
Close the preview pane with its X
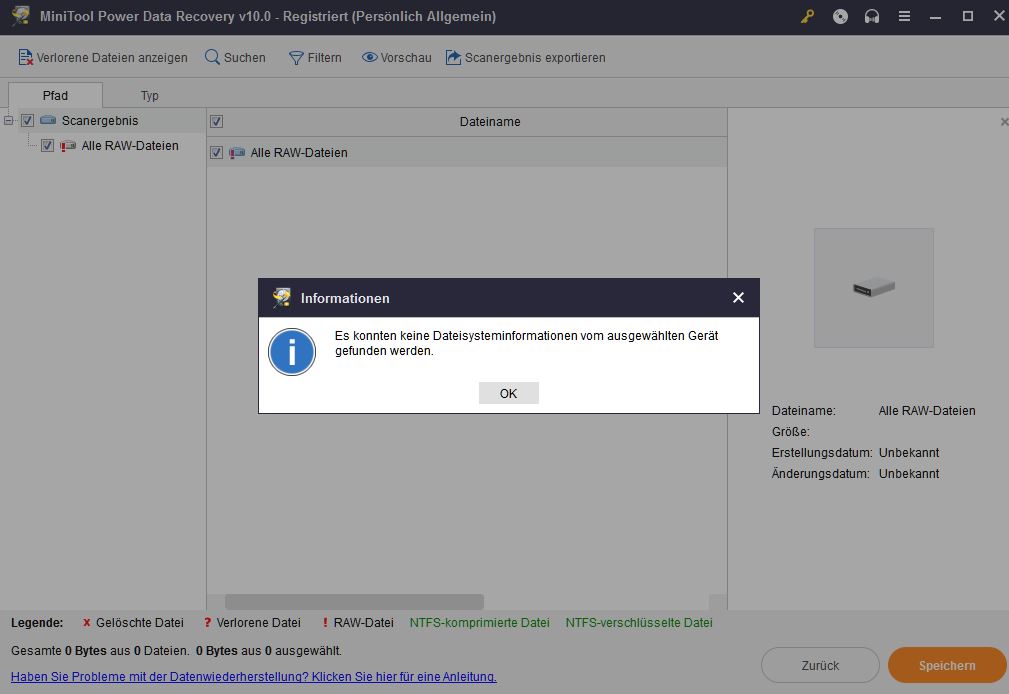pyautogui.click(x=1004, y=122)
